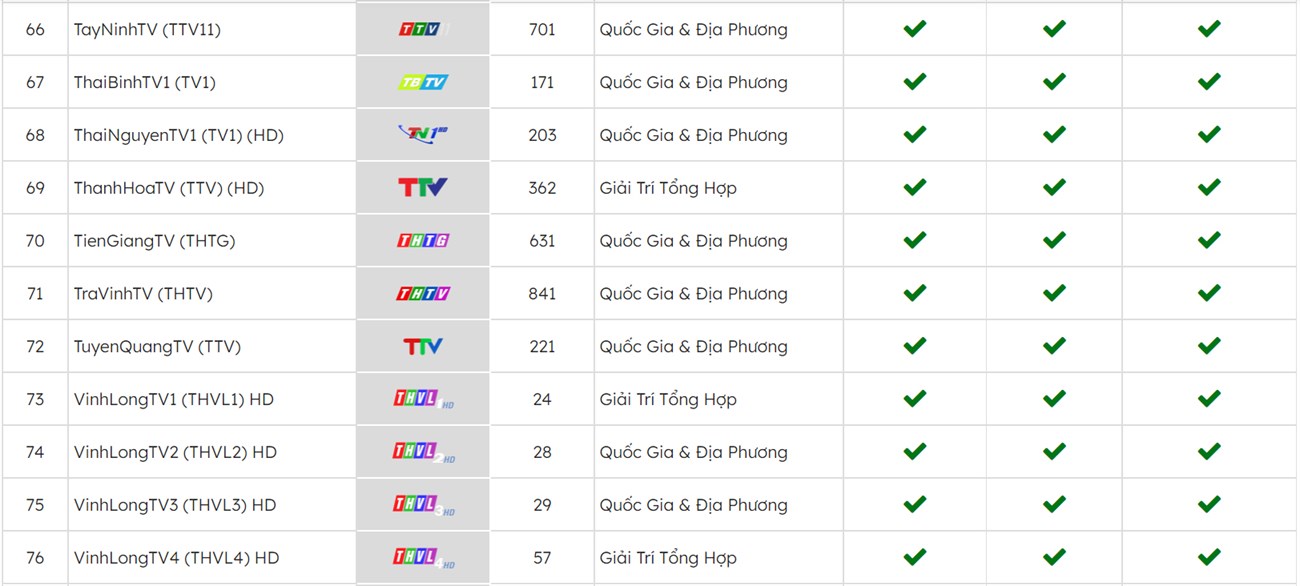Click the TienGiangTV (THTG) channel name
Image resolution: width=1300 pixels, height=586 pixels.
point(155,241)
